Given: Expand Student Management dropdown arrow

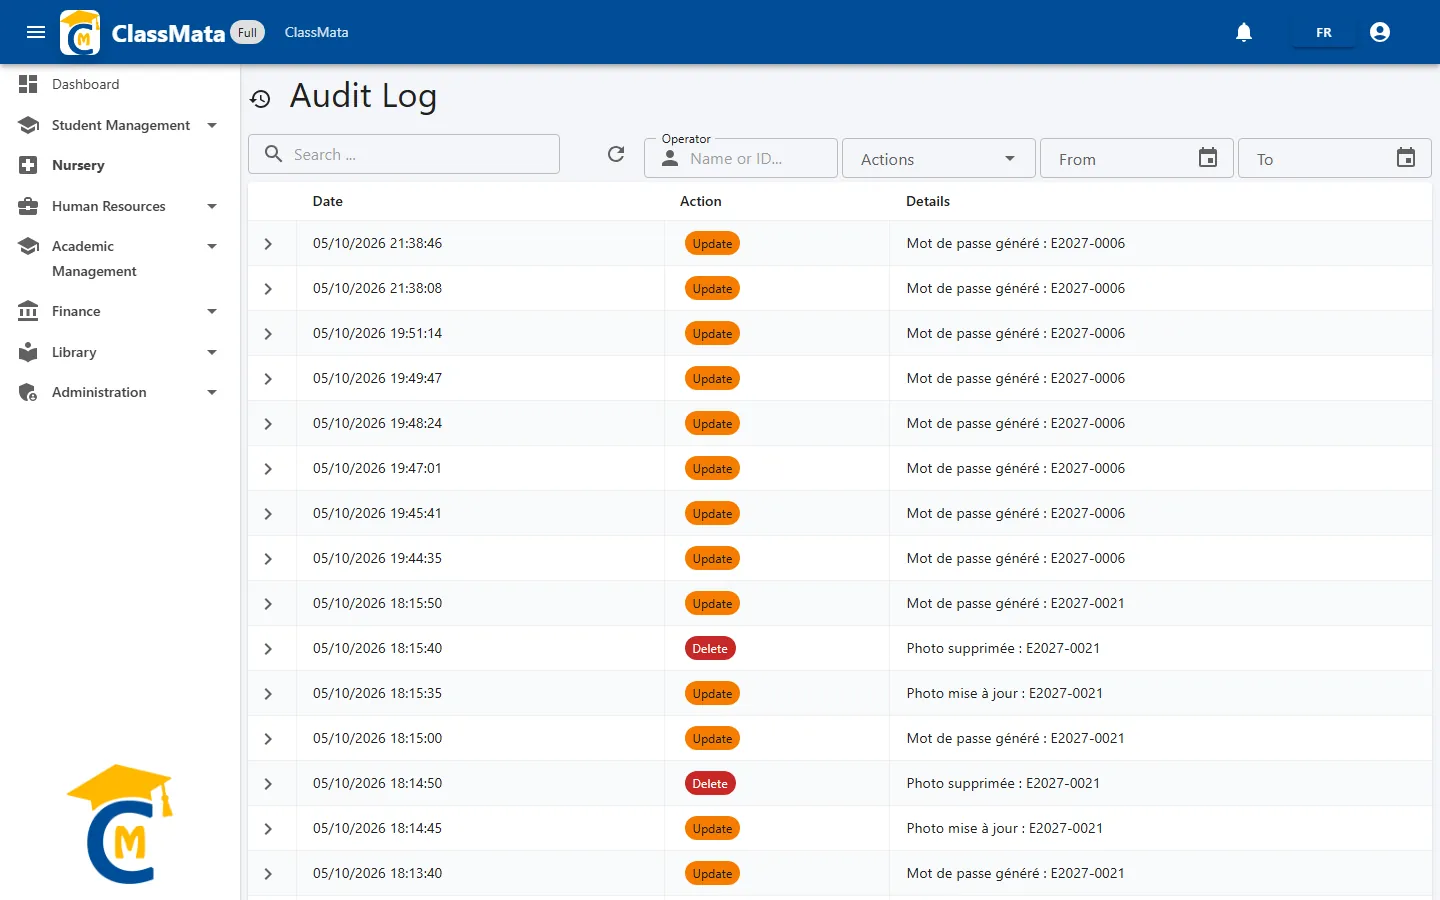Looking at the screenshot, I should click(x=212, y=125).
